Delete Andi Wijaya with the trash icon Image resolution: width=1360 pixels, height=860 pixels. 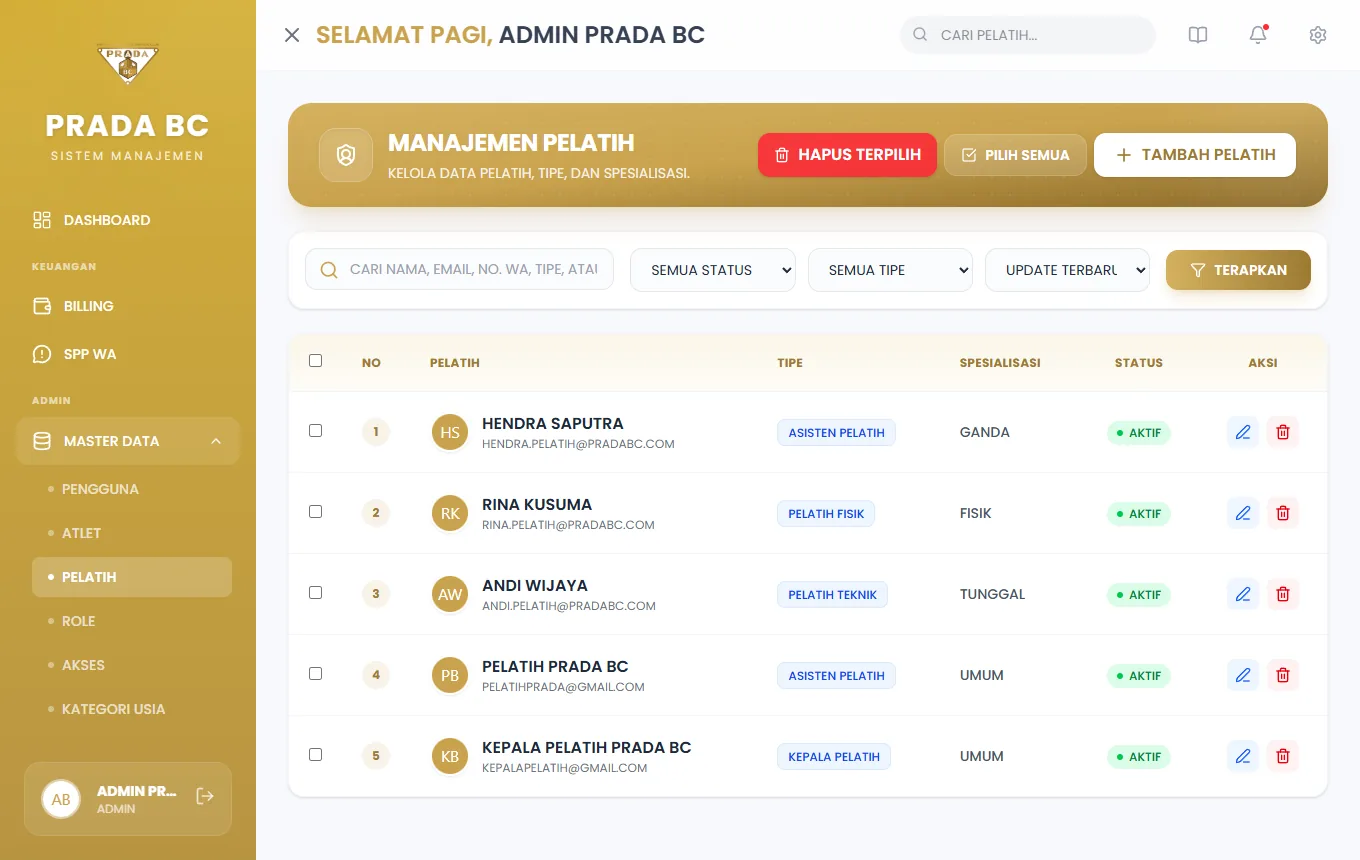[x=1283, y=594]
